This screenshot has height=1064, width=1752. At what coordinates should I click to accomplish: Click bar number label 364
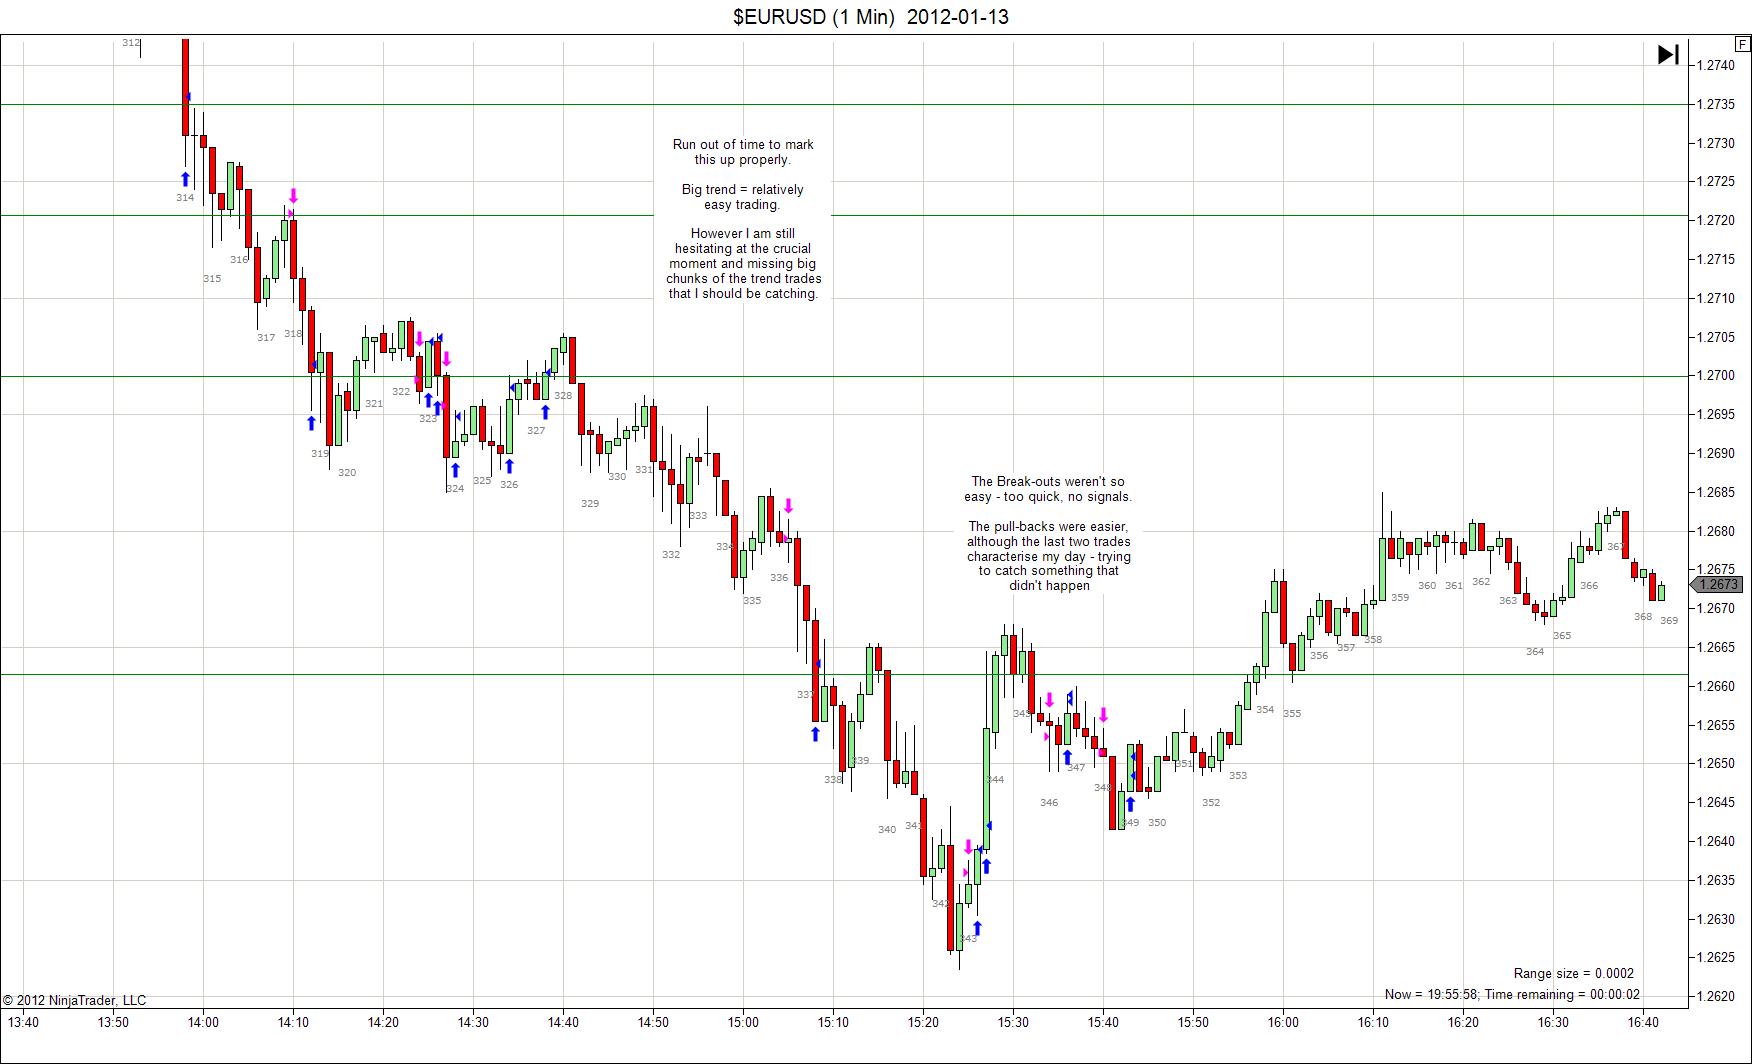(1535, 652)
